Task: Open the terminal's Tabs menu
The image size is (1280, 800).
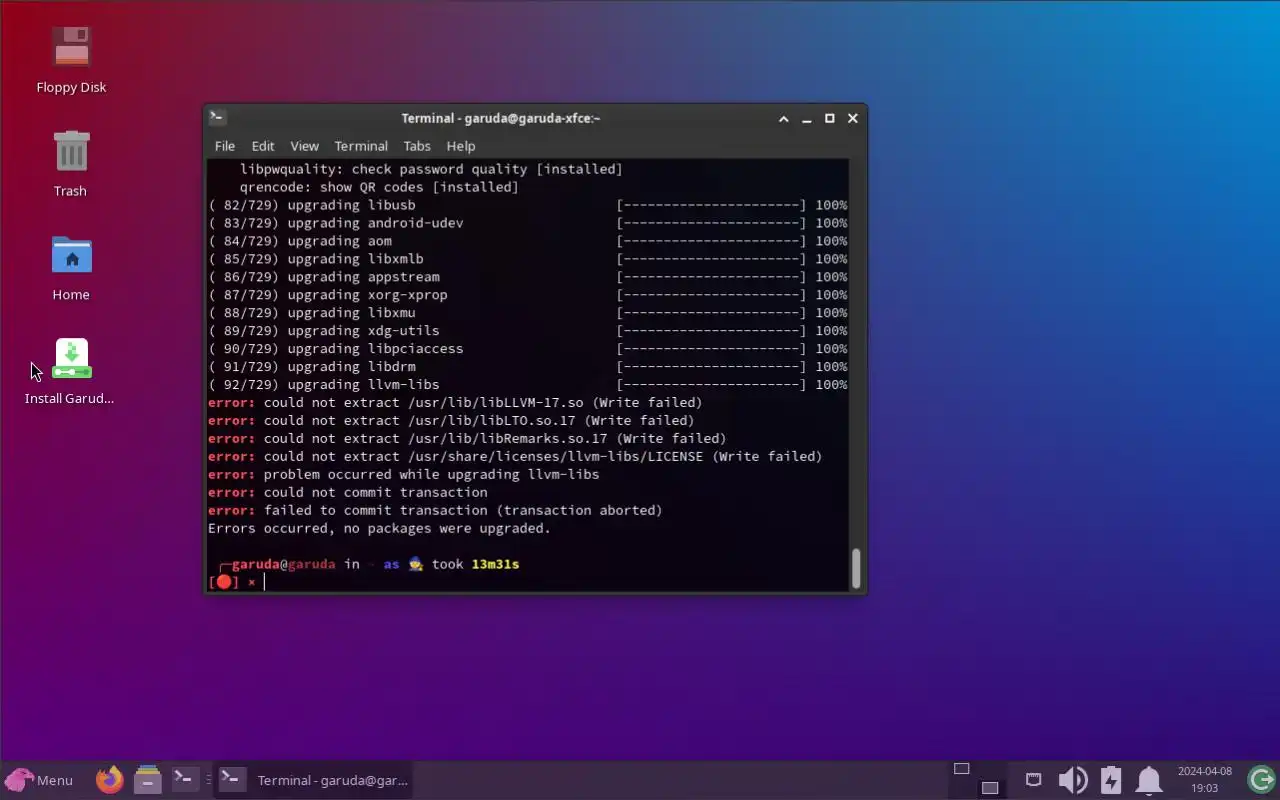Action: point(417,146)
